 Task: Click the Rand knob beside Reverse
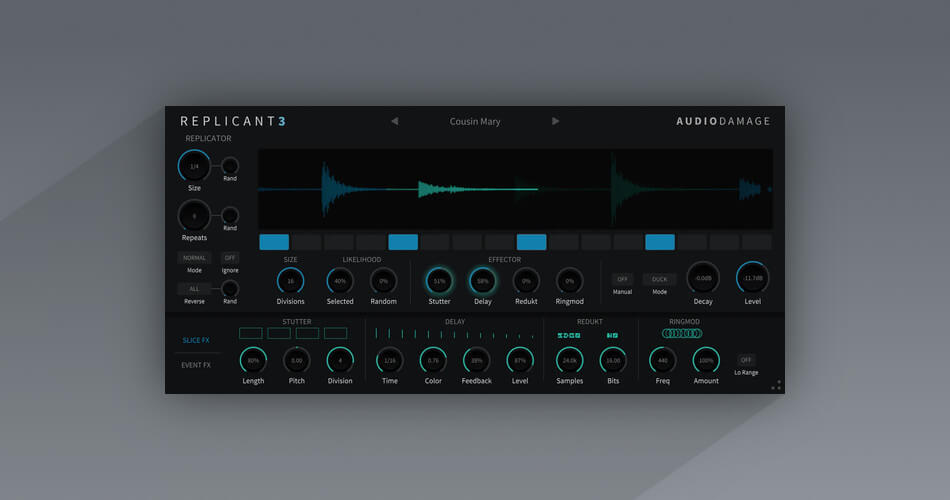(230, 288)
